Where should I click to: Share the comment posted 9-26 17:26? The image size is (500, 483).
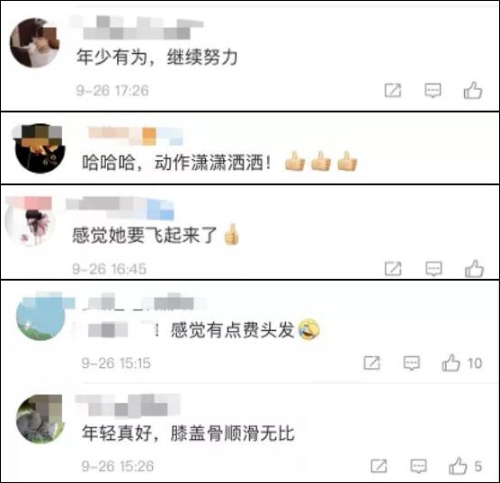(x=393, y=90)
